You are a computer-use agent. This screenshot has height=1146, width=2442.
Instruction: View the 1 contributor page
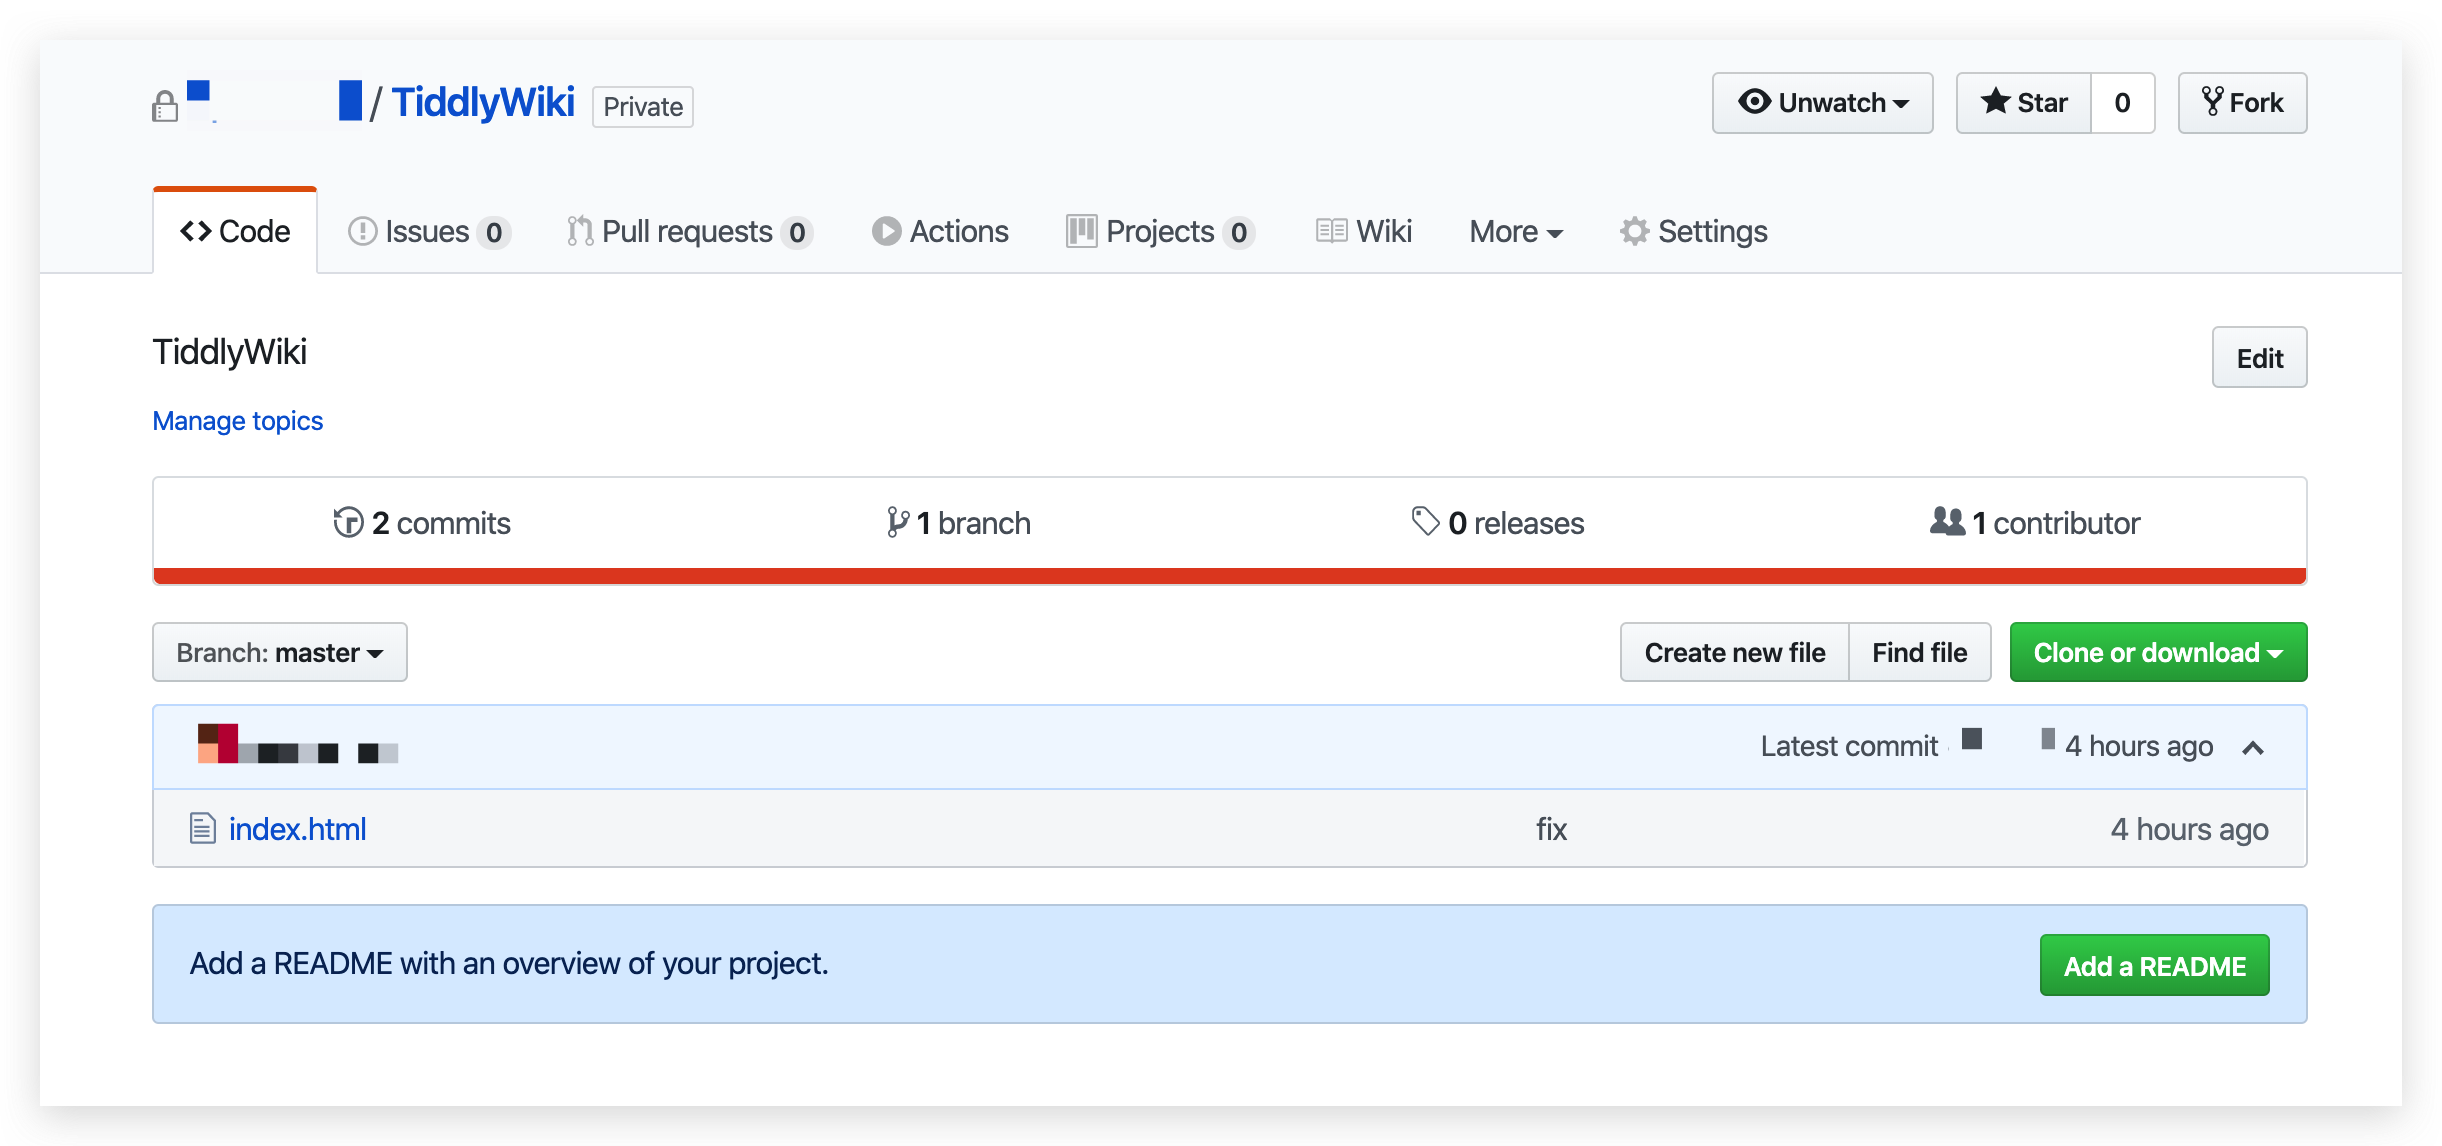(x=2035, y=522)
